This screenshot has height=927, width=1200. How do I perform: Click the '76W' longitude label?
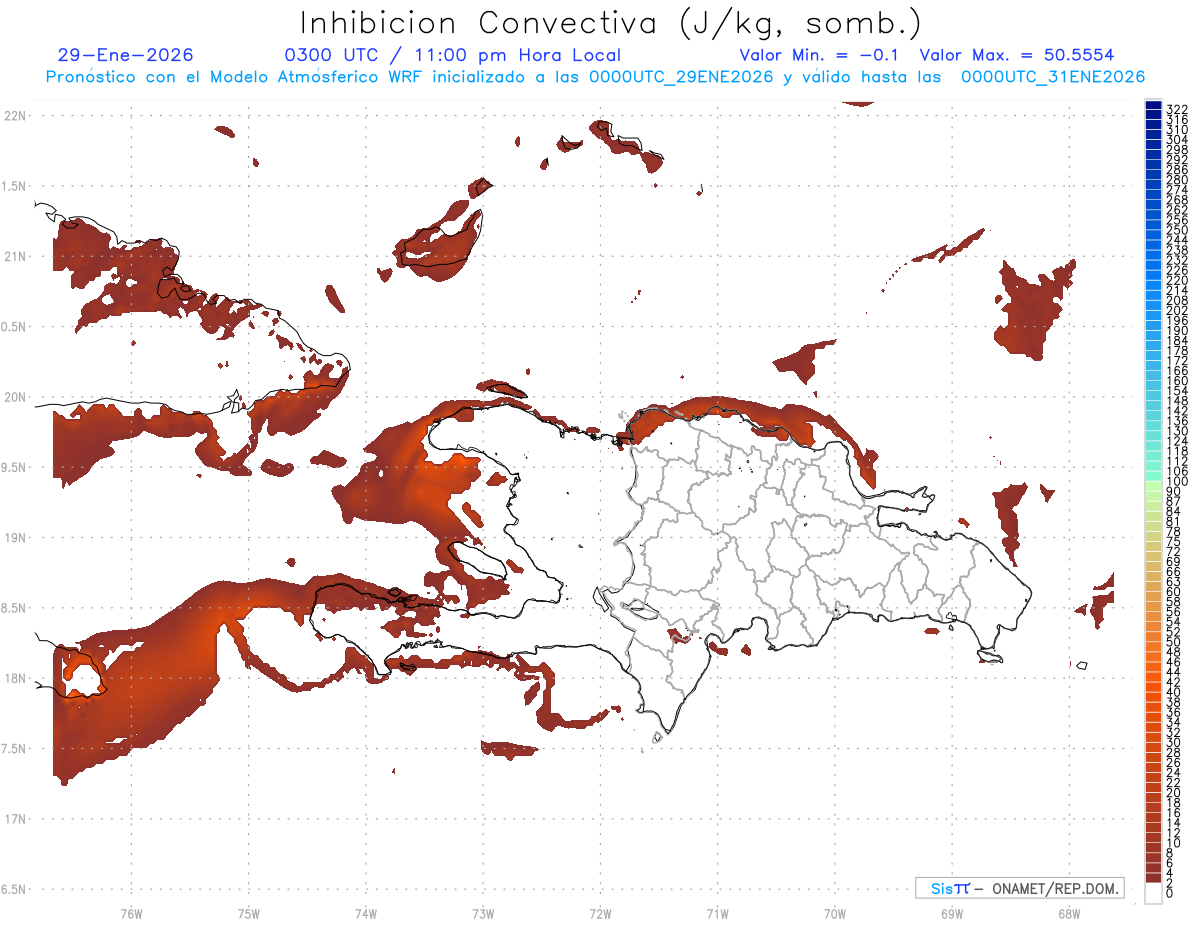click(131, 913)
